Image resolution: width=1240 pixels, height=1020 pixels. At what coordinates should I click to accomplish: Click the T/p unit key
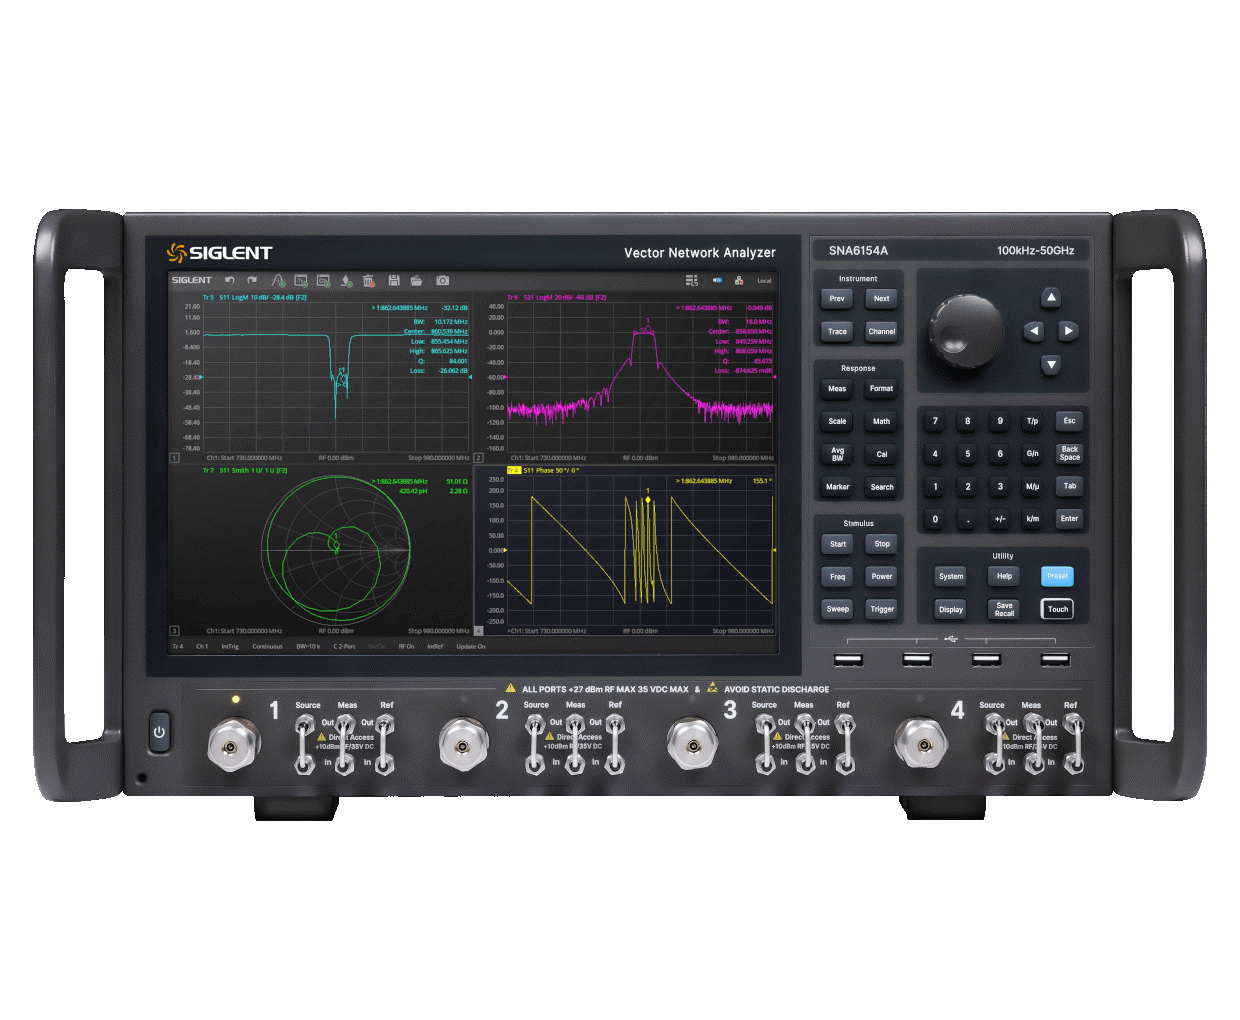[x=1032, y=421]
